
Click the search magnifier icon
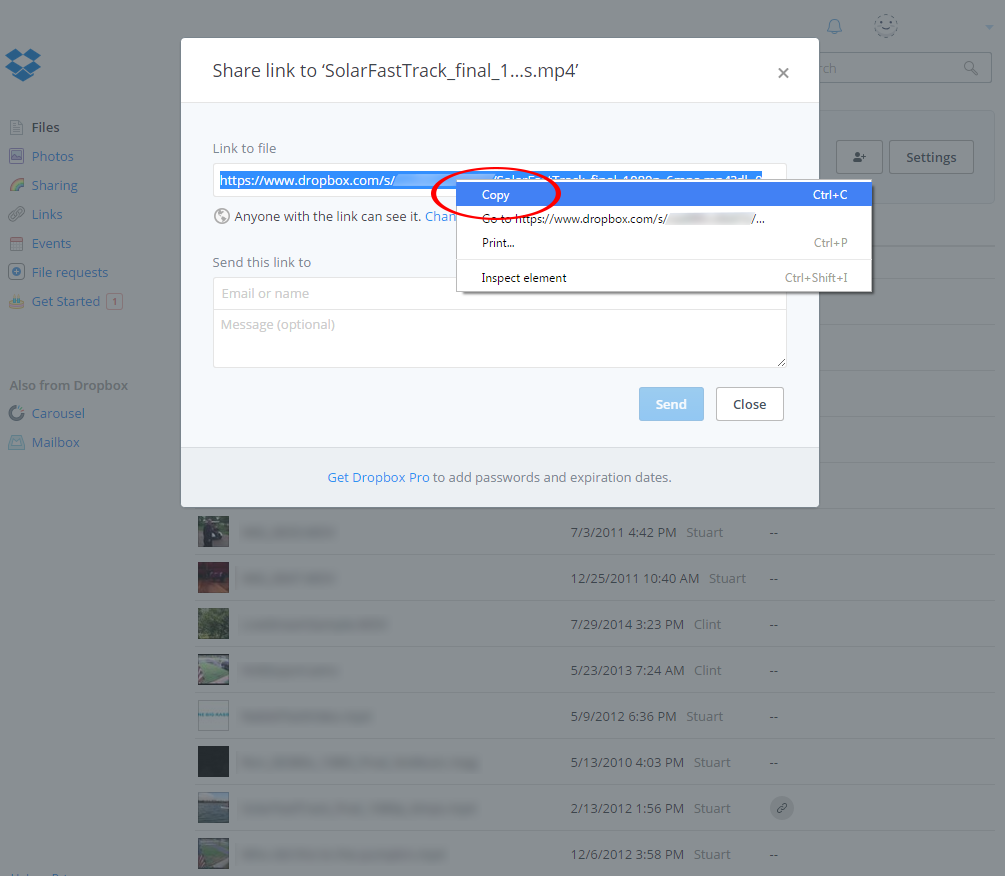click(971, 68)
